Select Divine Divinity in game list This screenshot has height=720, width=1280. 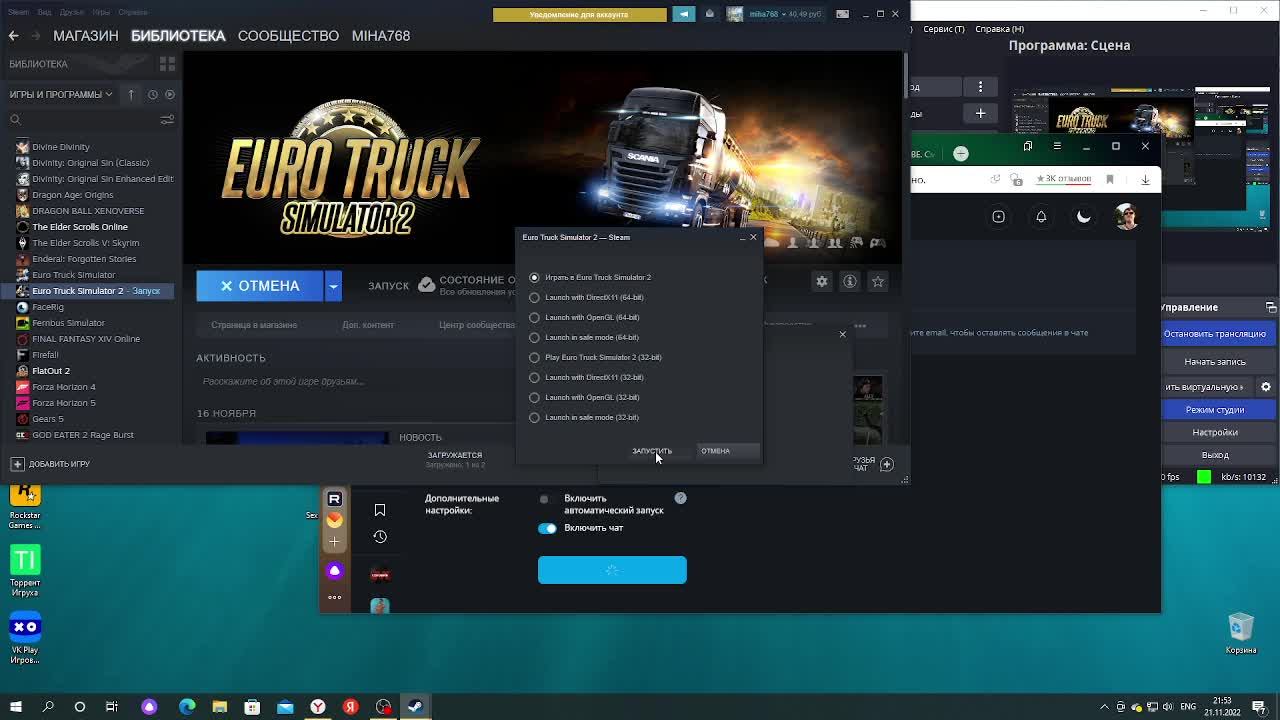tap(61, 147)
